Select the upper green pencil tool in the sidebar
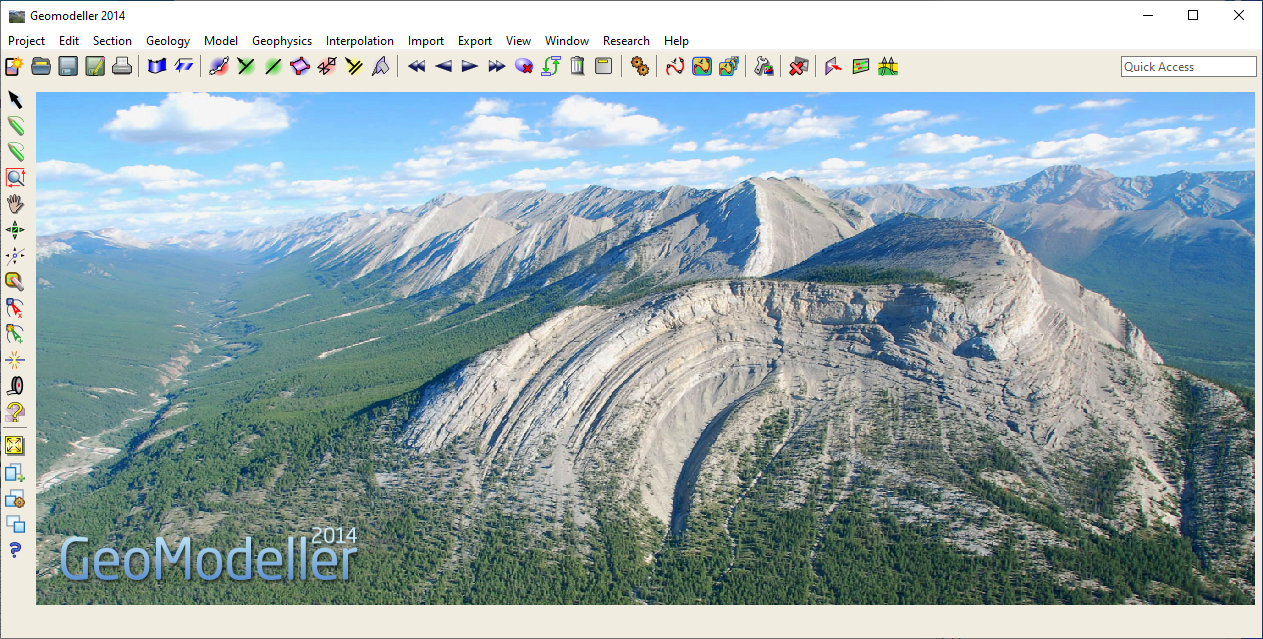Viewport: 1263px width, 639px height. [16, 126]
